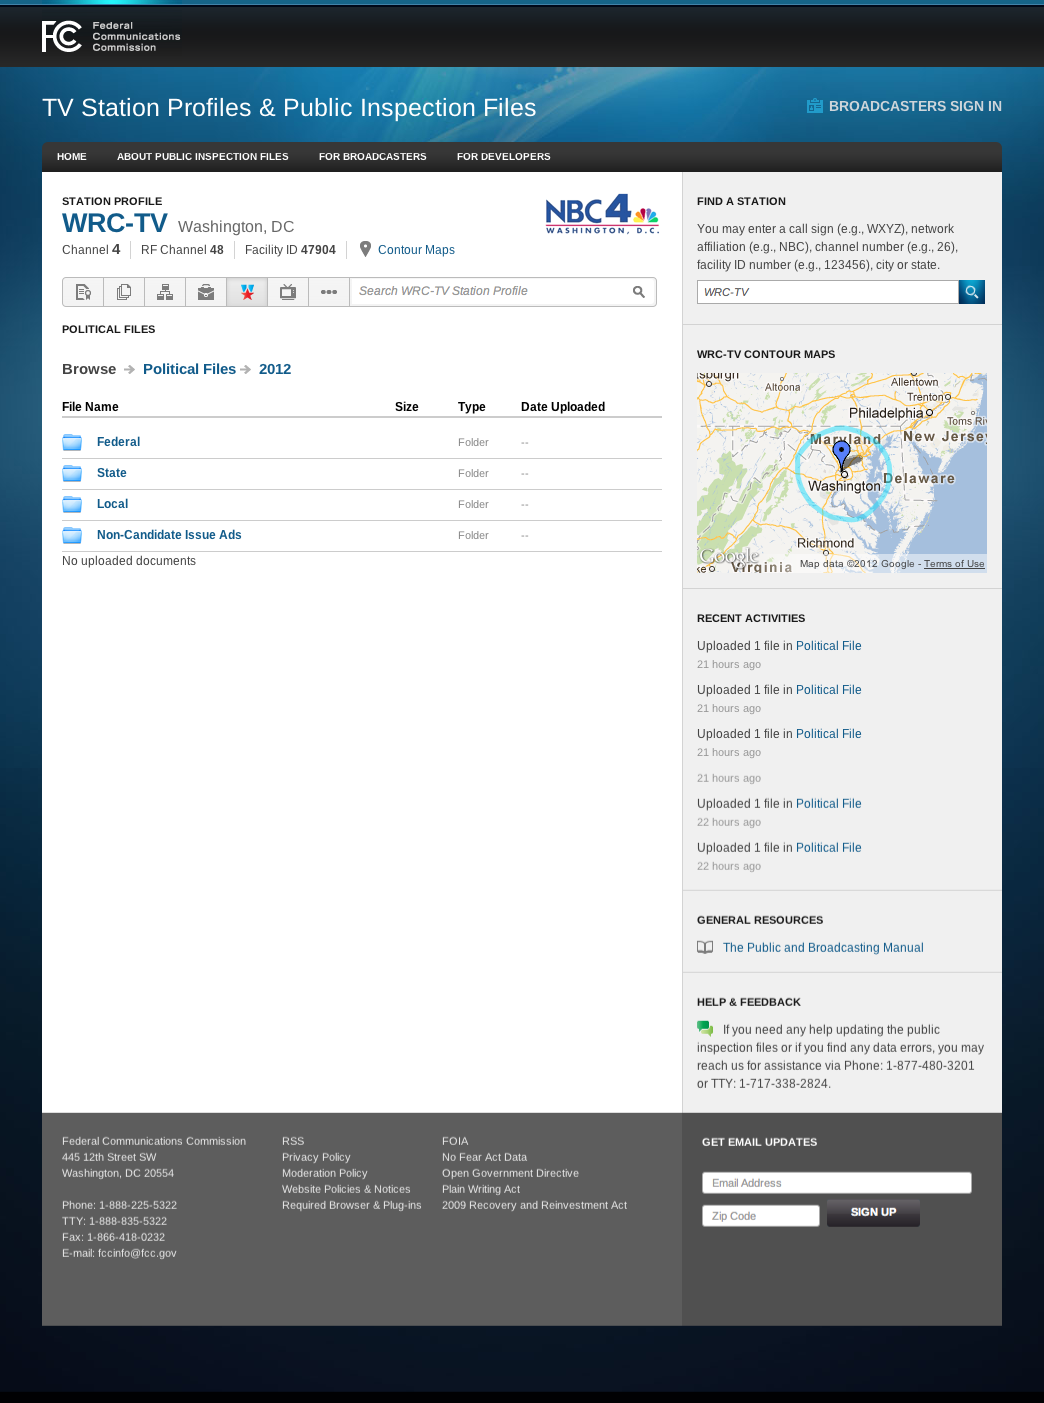This screenshot has width=1044, height=1403.
Task: Sort by the File Name column header
Action: (90, 407)
